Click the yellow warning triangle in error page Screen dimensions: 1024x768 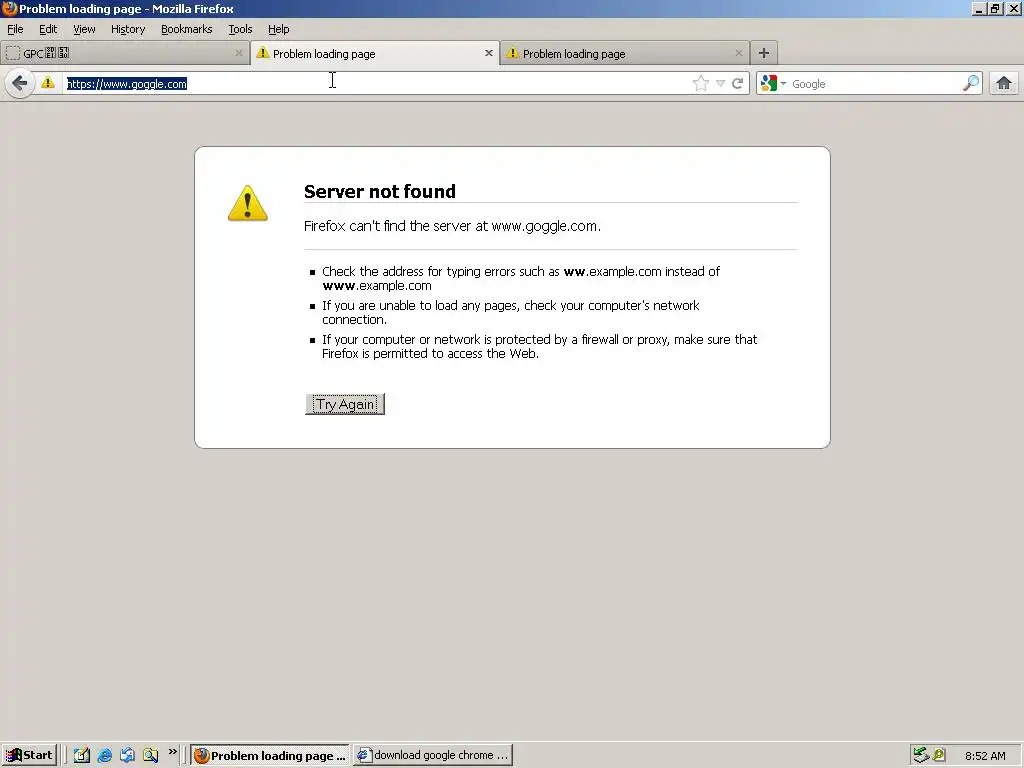click(x=248, y=203)
